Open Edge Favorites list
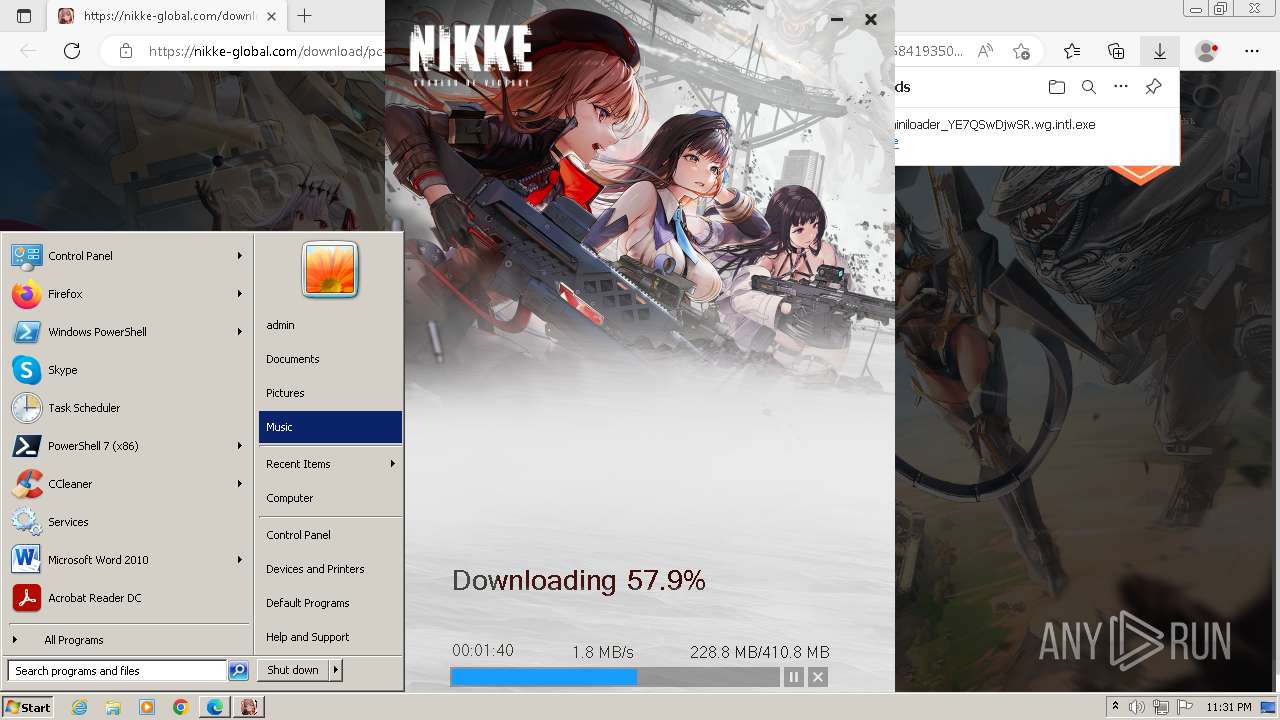Screen dimensions: 1280x720 click(x=1072, y=51)
